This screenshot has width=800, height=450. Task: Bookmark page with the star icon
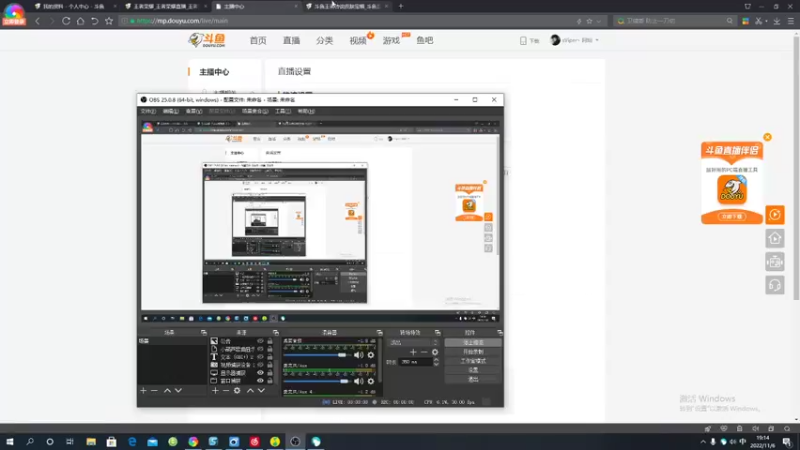point(109,21)
